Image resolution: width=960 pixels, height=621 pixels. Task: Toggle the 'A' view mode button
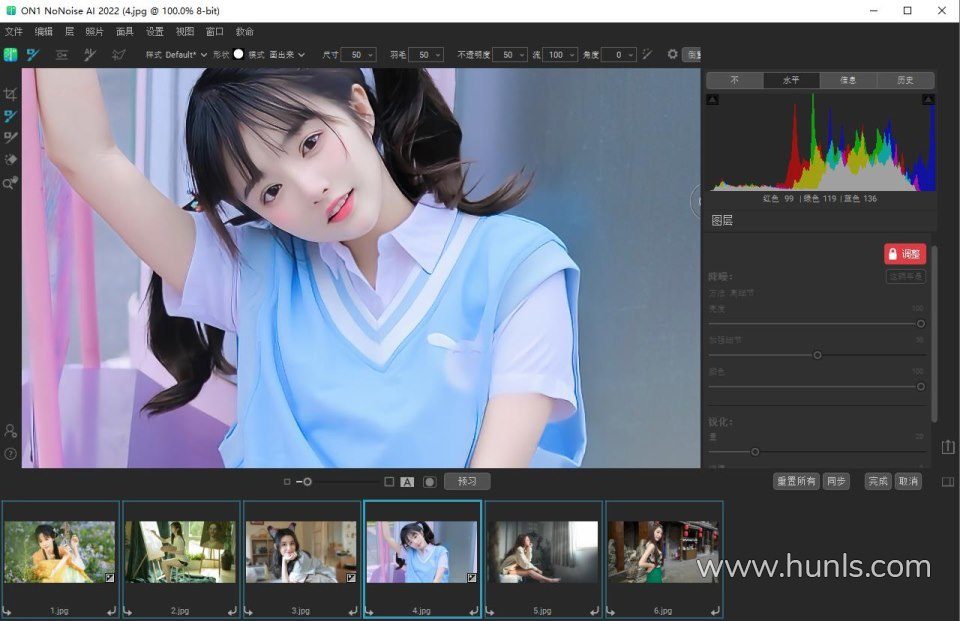tap(407, 482)
